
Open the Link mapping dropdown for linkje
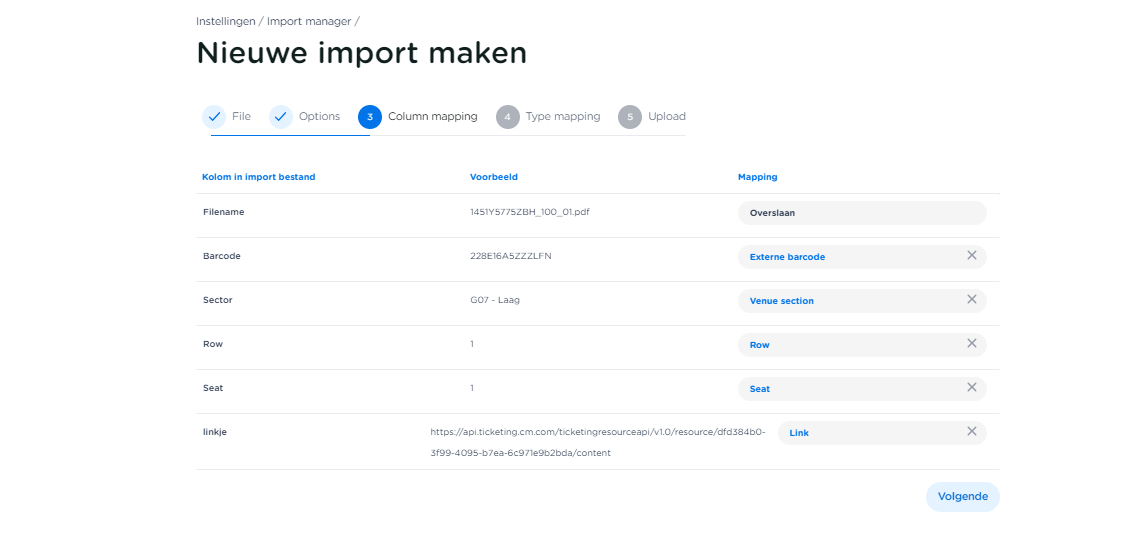click(865, 433)
